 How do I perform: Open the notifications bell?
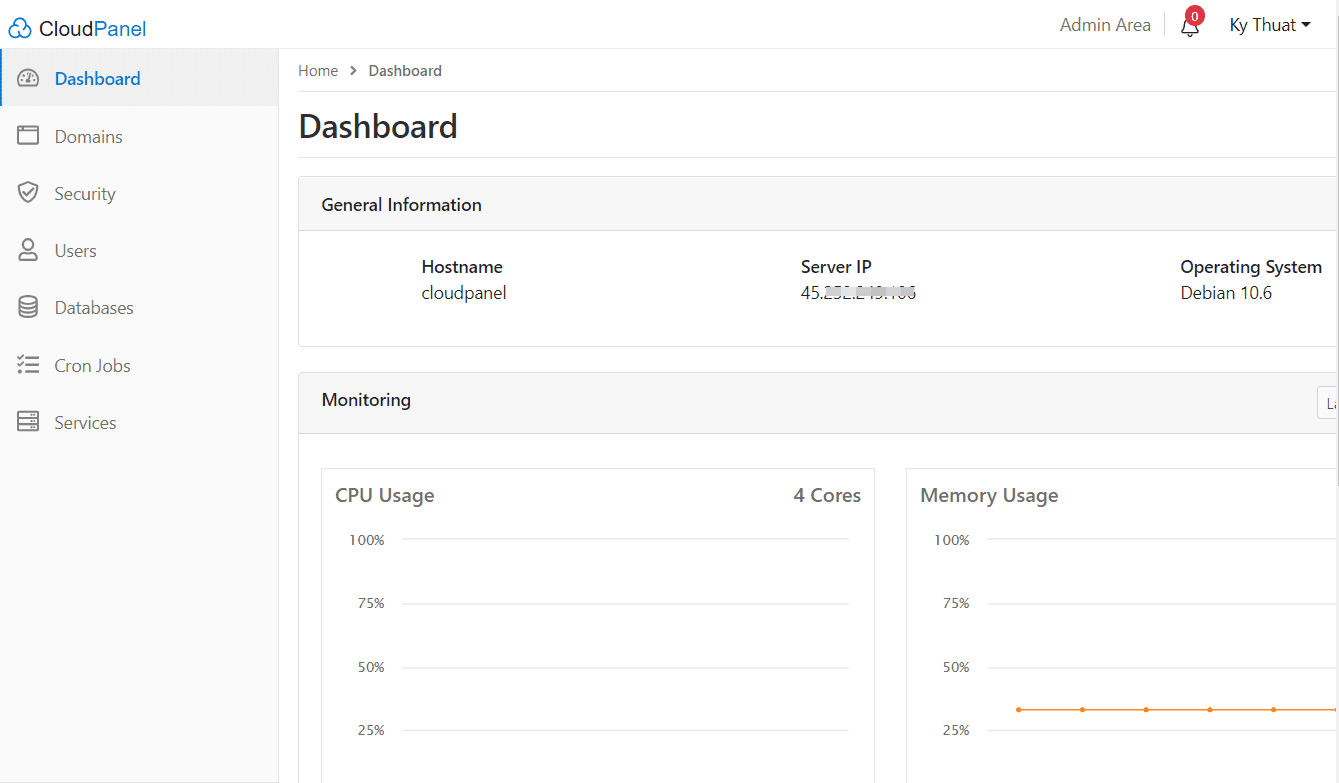click(1189, 28)
